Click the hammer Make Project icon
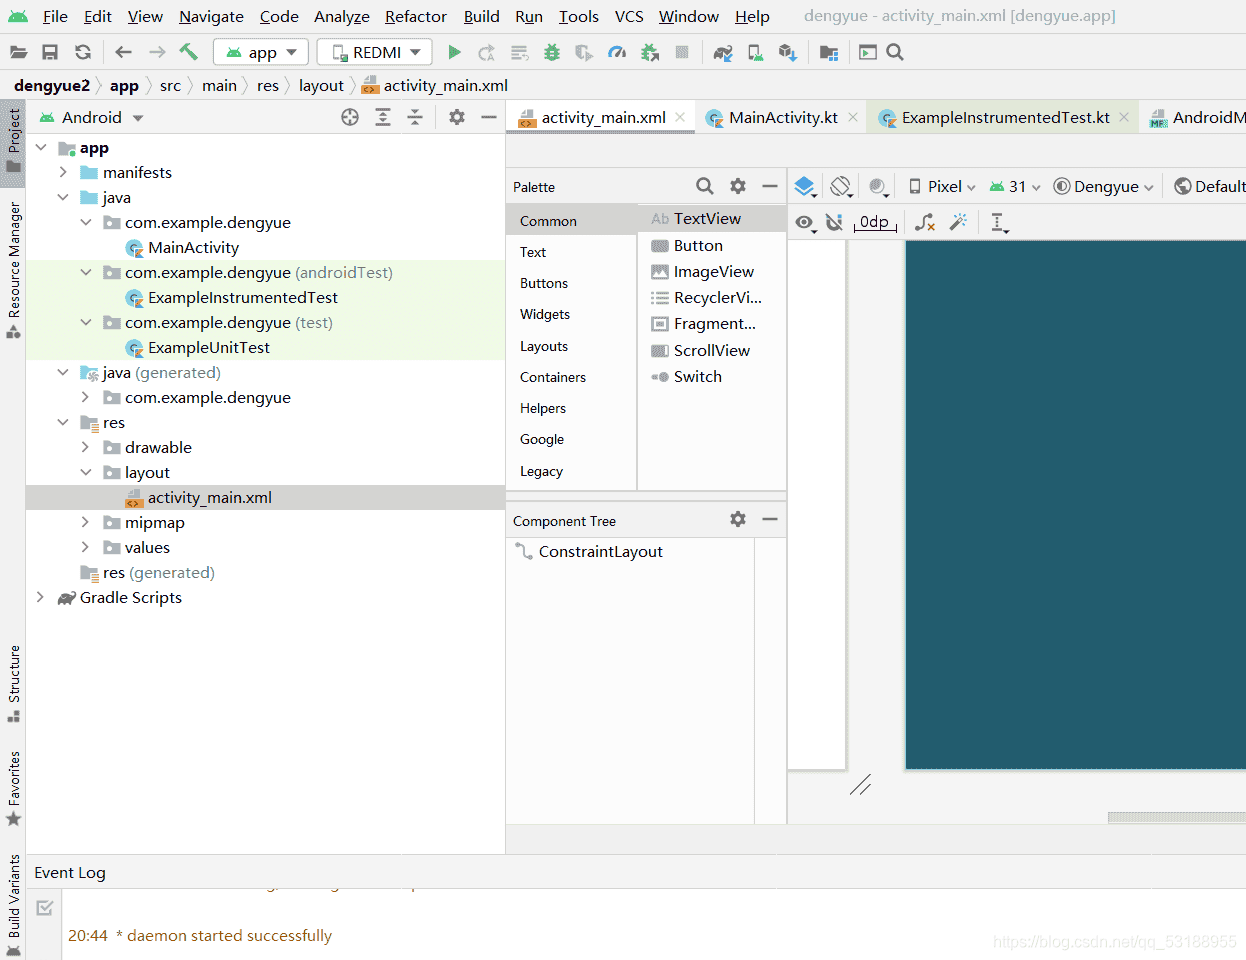 tap(188, 52)
